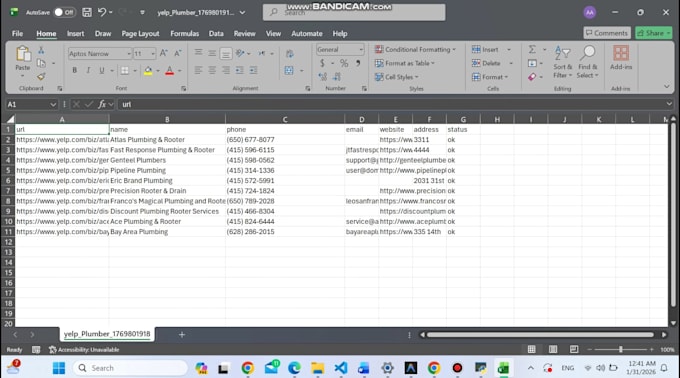Click the Cut scissors icon

click(41, 50)
